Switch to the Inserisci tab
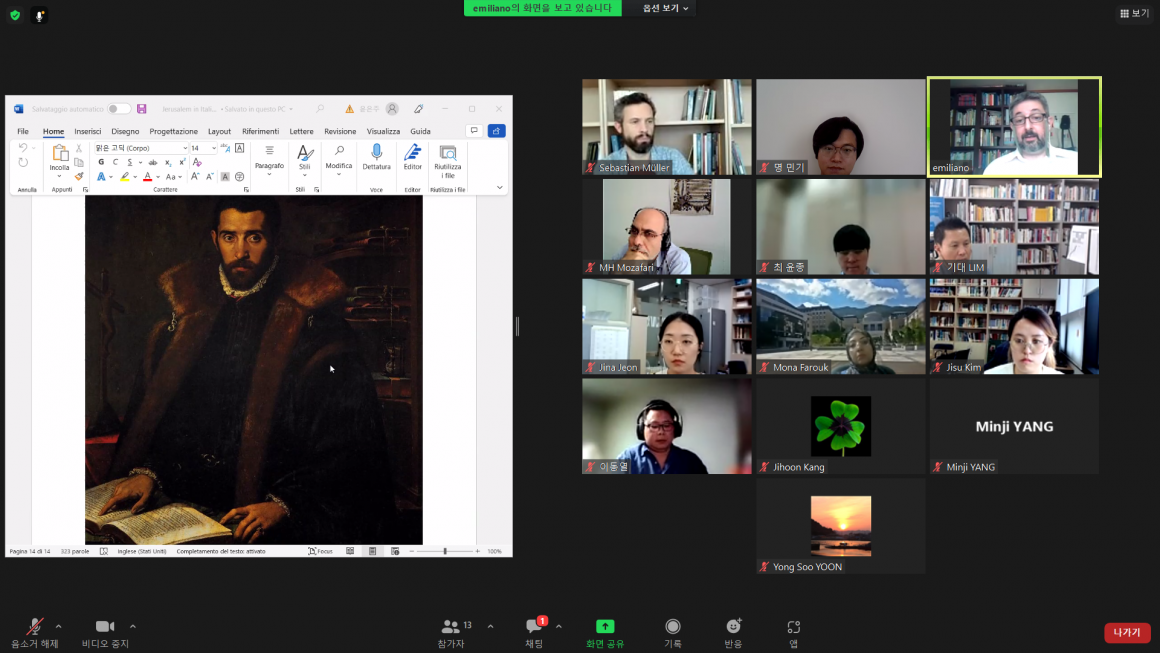This screenshot has width=1160, height=653. 87,131
